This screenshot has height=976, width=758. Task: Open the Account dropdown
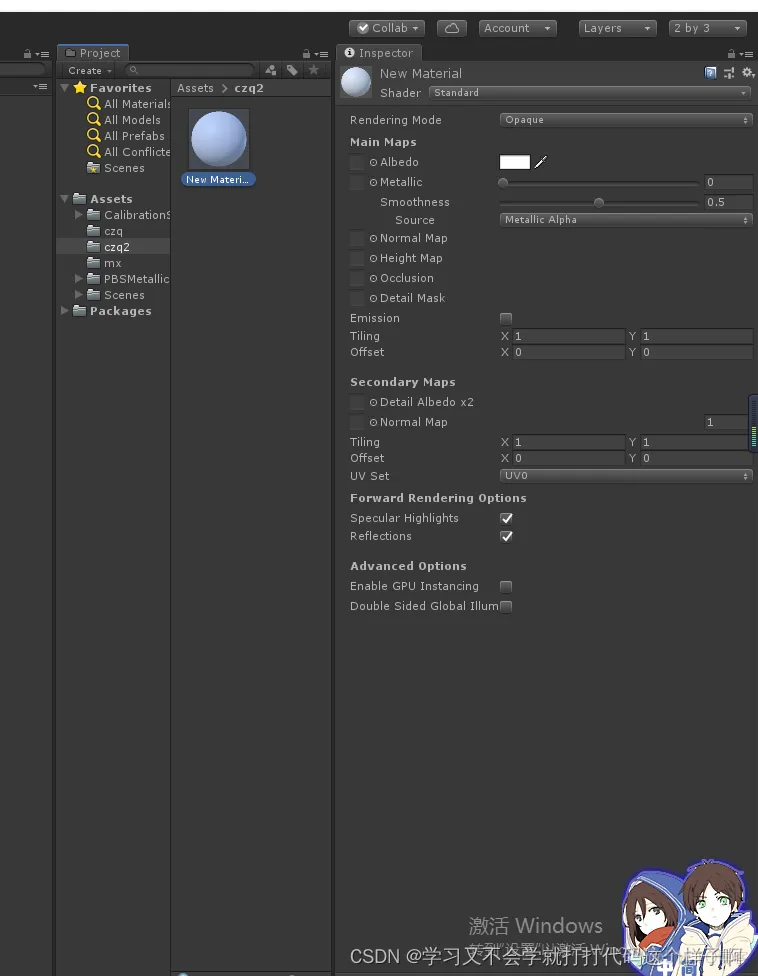click(517, 29)
